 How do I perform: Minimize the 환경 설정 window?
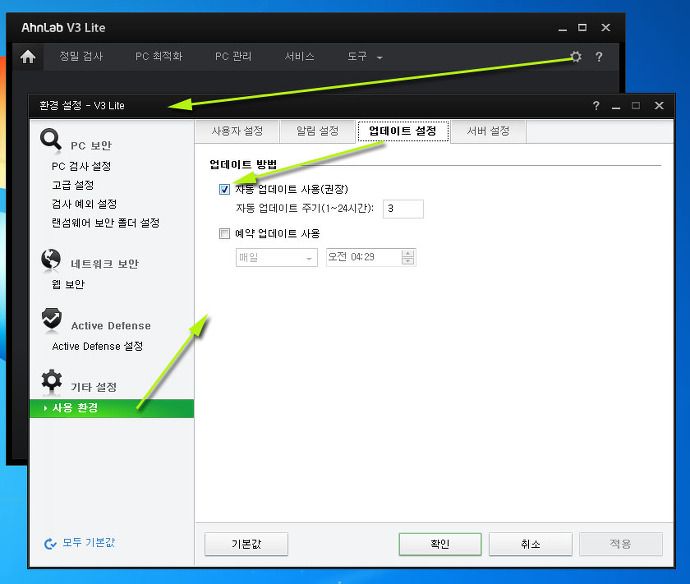coord(616,106)
